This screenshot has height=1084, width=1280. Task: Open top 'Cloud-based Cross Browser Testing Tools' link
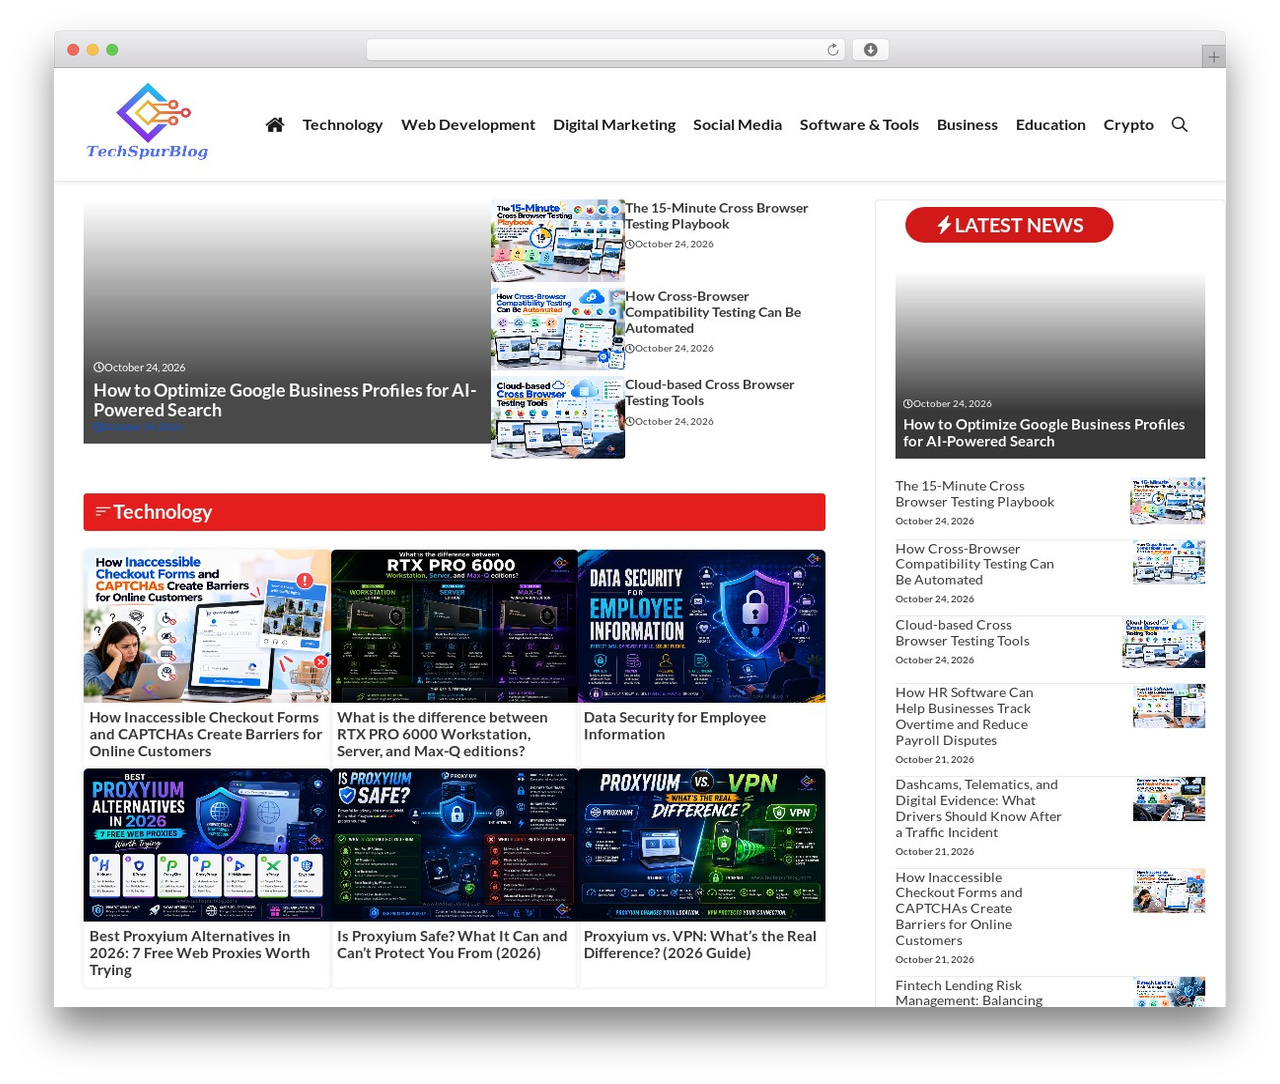click(x=709, y=392)
